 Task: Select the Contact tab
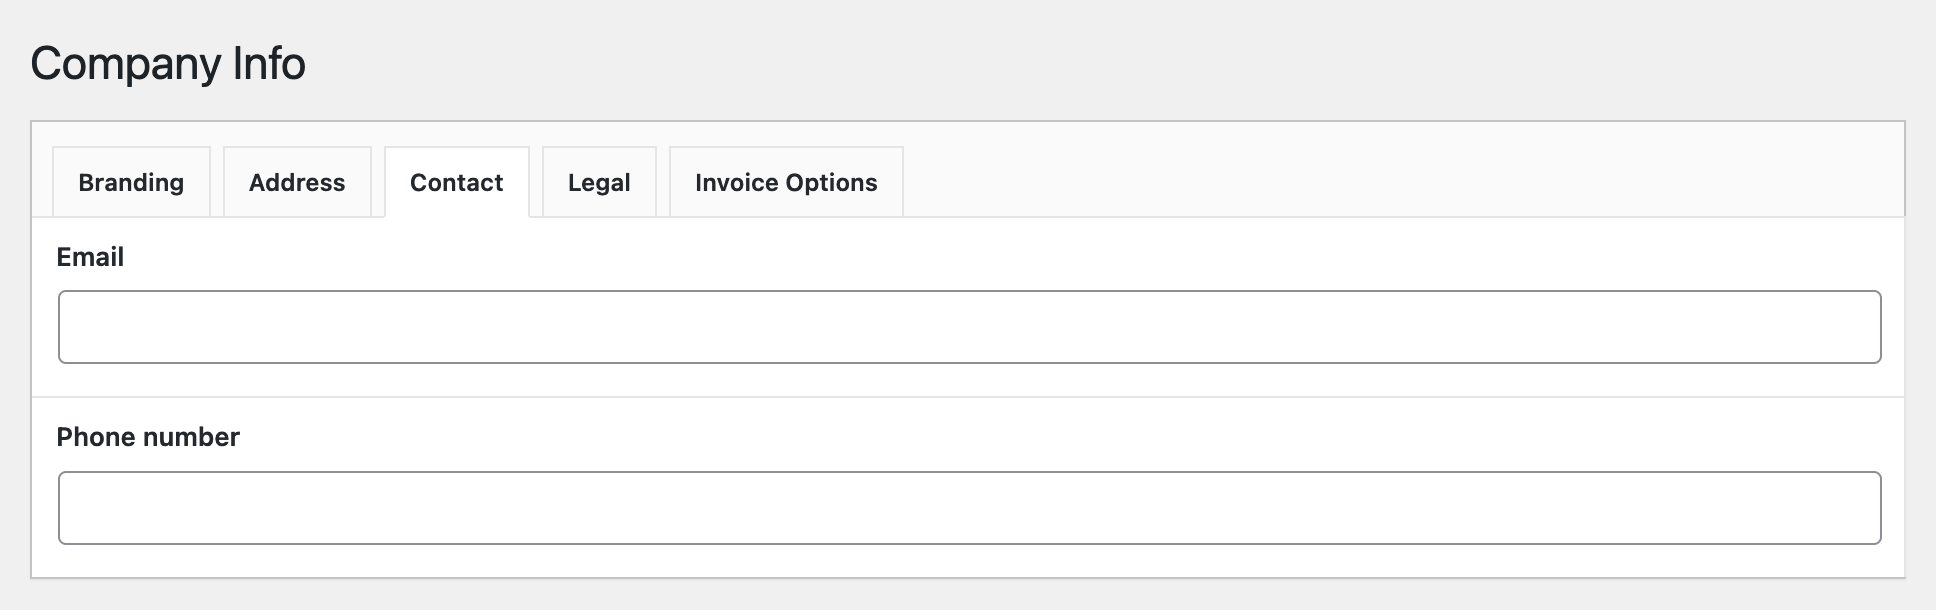coord(457,182)
